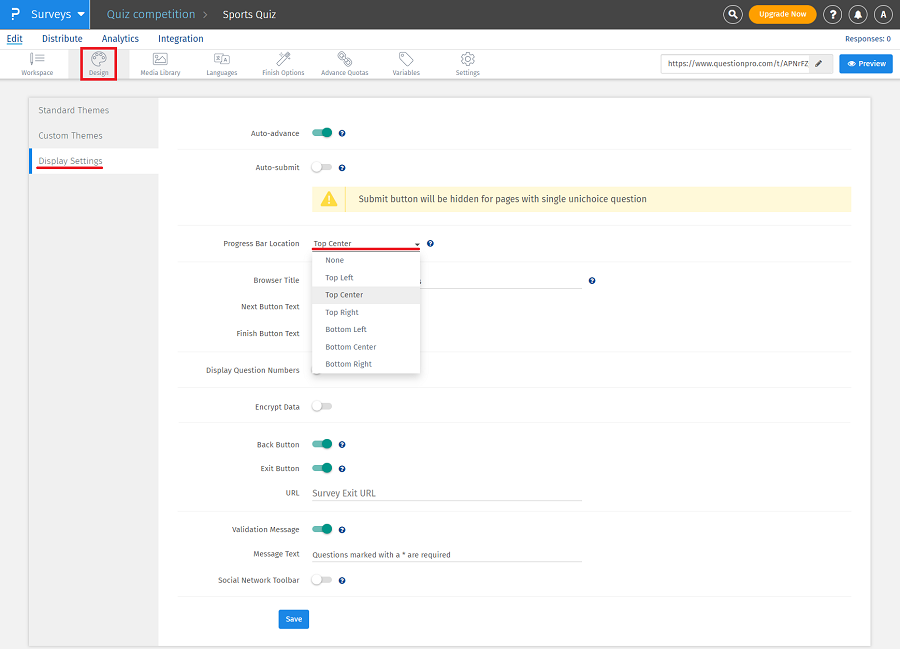This screenshot has height=649, width=900.
Task: Click the Survey Exit URL field
Action: 446,493
